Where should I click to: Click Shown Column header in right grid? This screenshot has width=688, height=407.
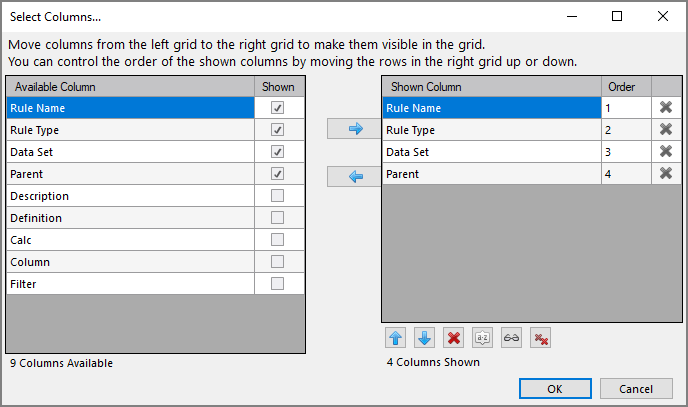pyautogui.click(x=491, y=87)
